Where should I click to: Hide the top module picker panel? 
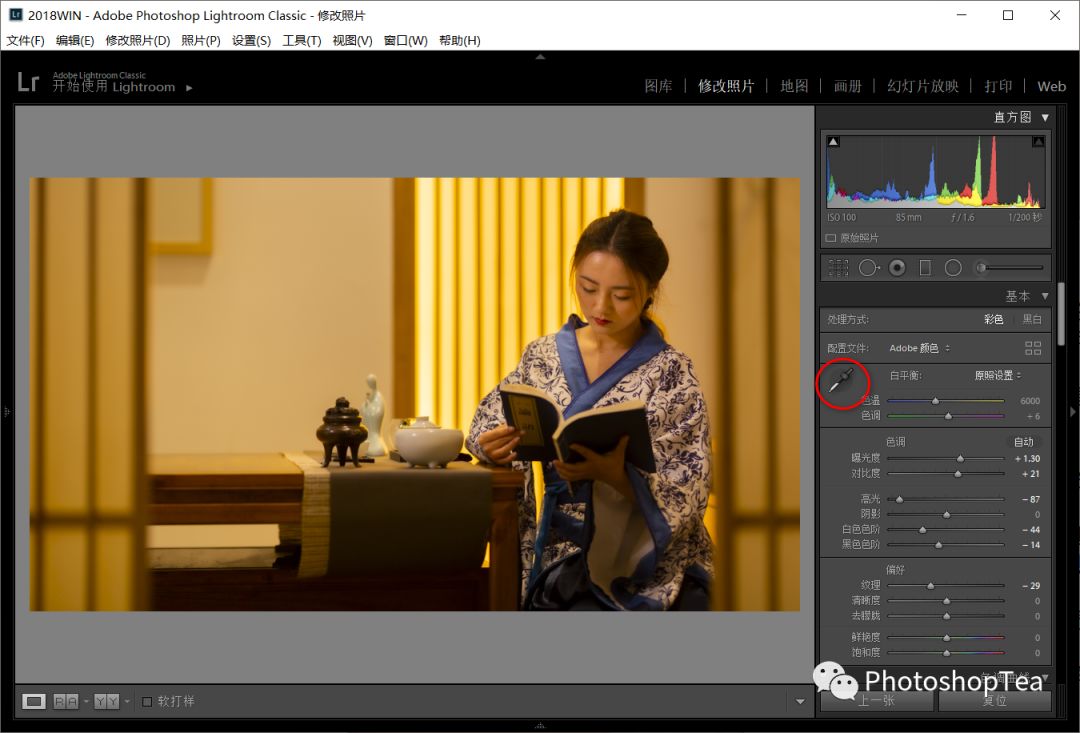(540, 56)
